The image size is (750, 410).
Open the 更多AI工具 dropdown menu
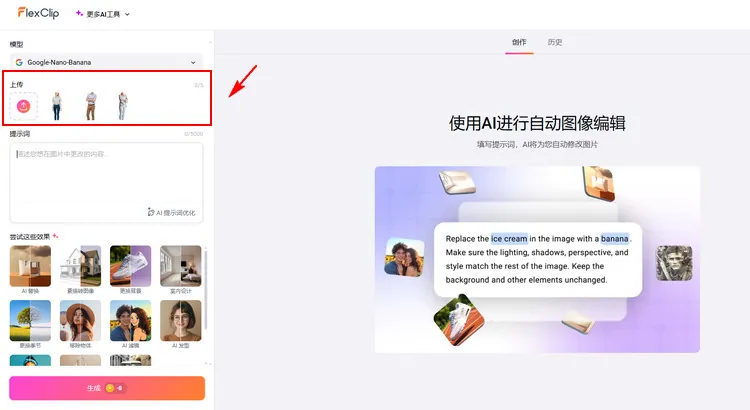pyautogui.click(x=103, y=14)
